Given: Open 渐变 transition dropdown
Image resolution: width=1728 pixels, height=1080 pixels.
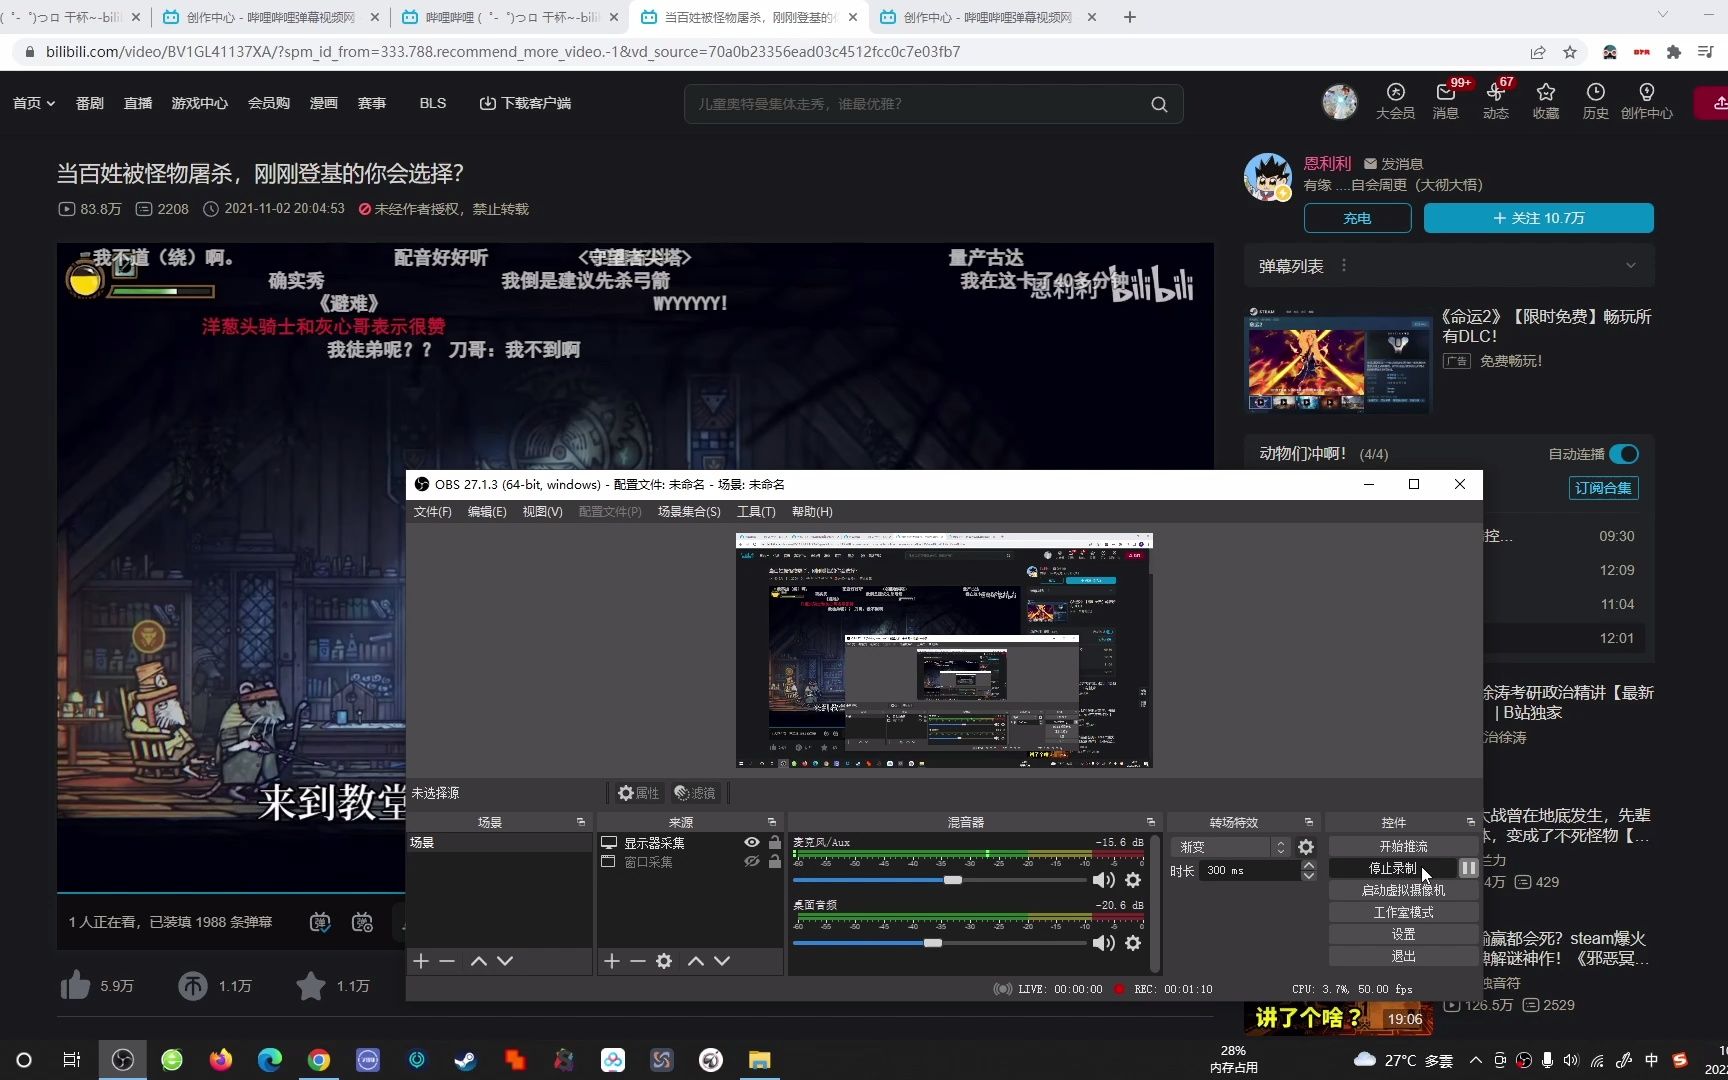Looking at the screenshot, I should [1231, 847].
